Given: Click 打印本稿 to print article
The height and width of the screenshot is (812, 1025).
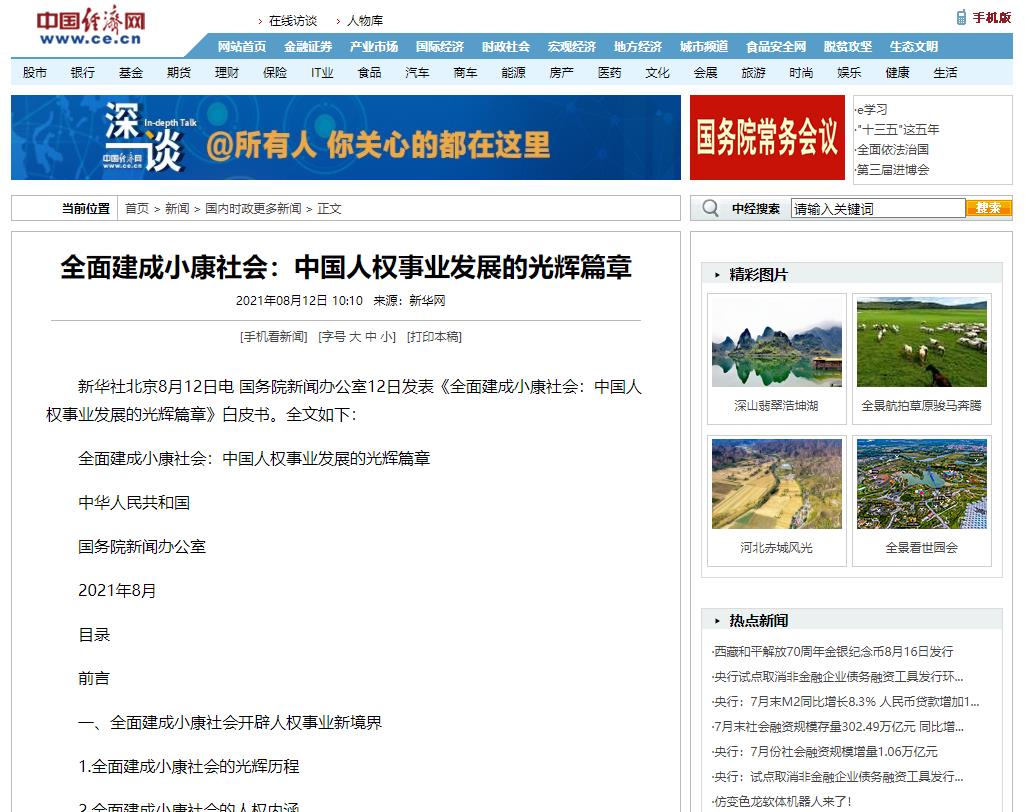Looking at the screenshot, I should coord(434,337).
